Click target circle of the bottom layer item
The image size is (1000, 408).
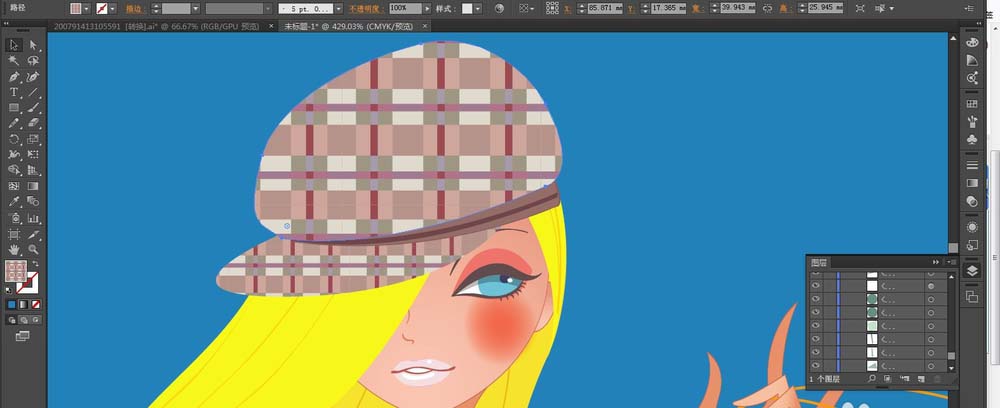click(931, 367)
